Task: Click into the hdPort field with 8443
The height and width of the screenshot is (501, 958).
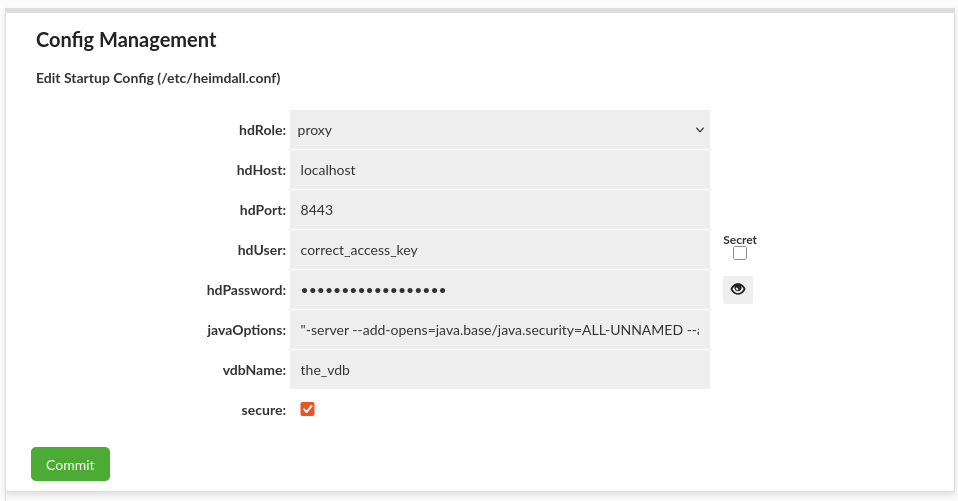Action: click(500, 210)
